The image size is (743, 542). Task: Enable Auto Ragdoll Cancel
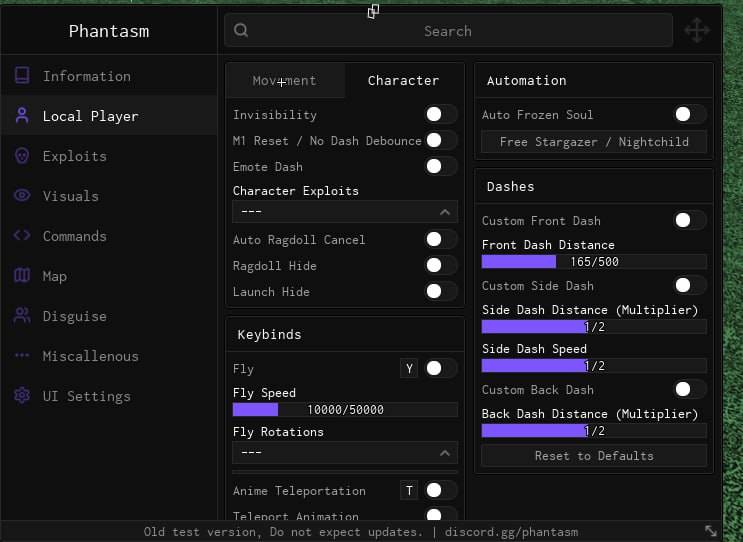pos(441,239)
